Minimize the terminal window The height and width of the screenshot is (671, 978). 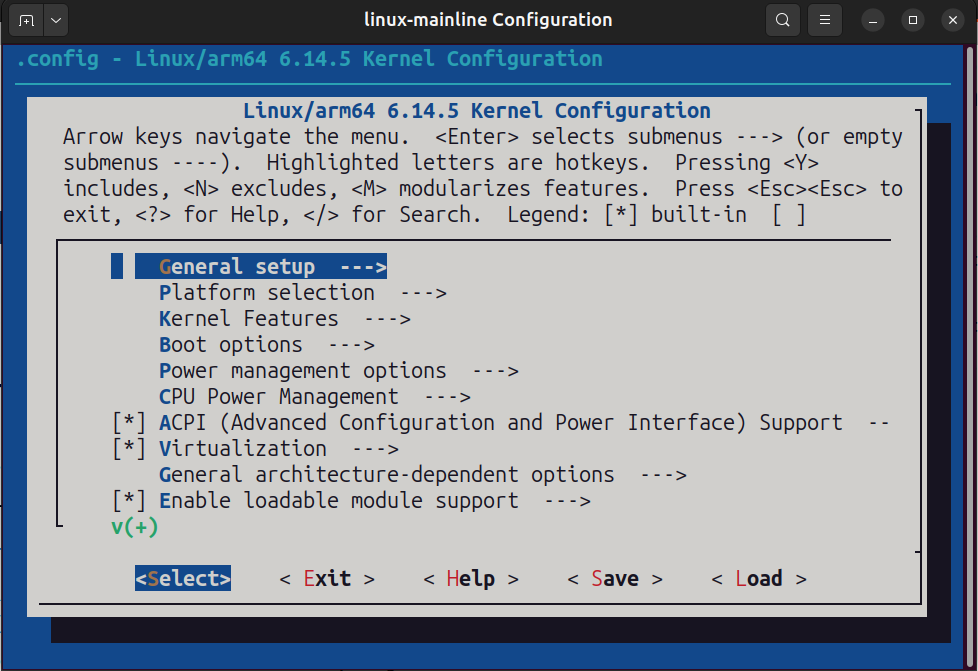[873, 21]
